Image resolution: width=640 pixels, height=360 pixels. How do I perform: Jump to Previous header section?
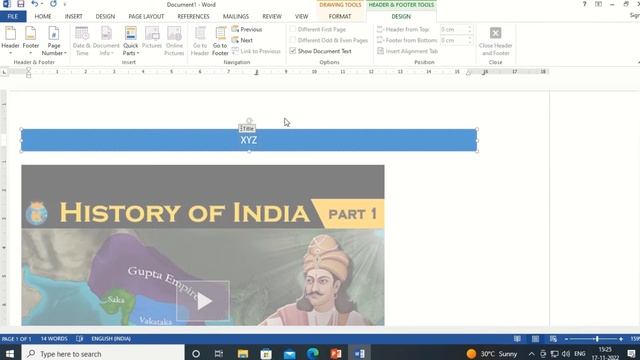click(x=247, y=29)
